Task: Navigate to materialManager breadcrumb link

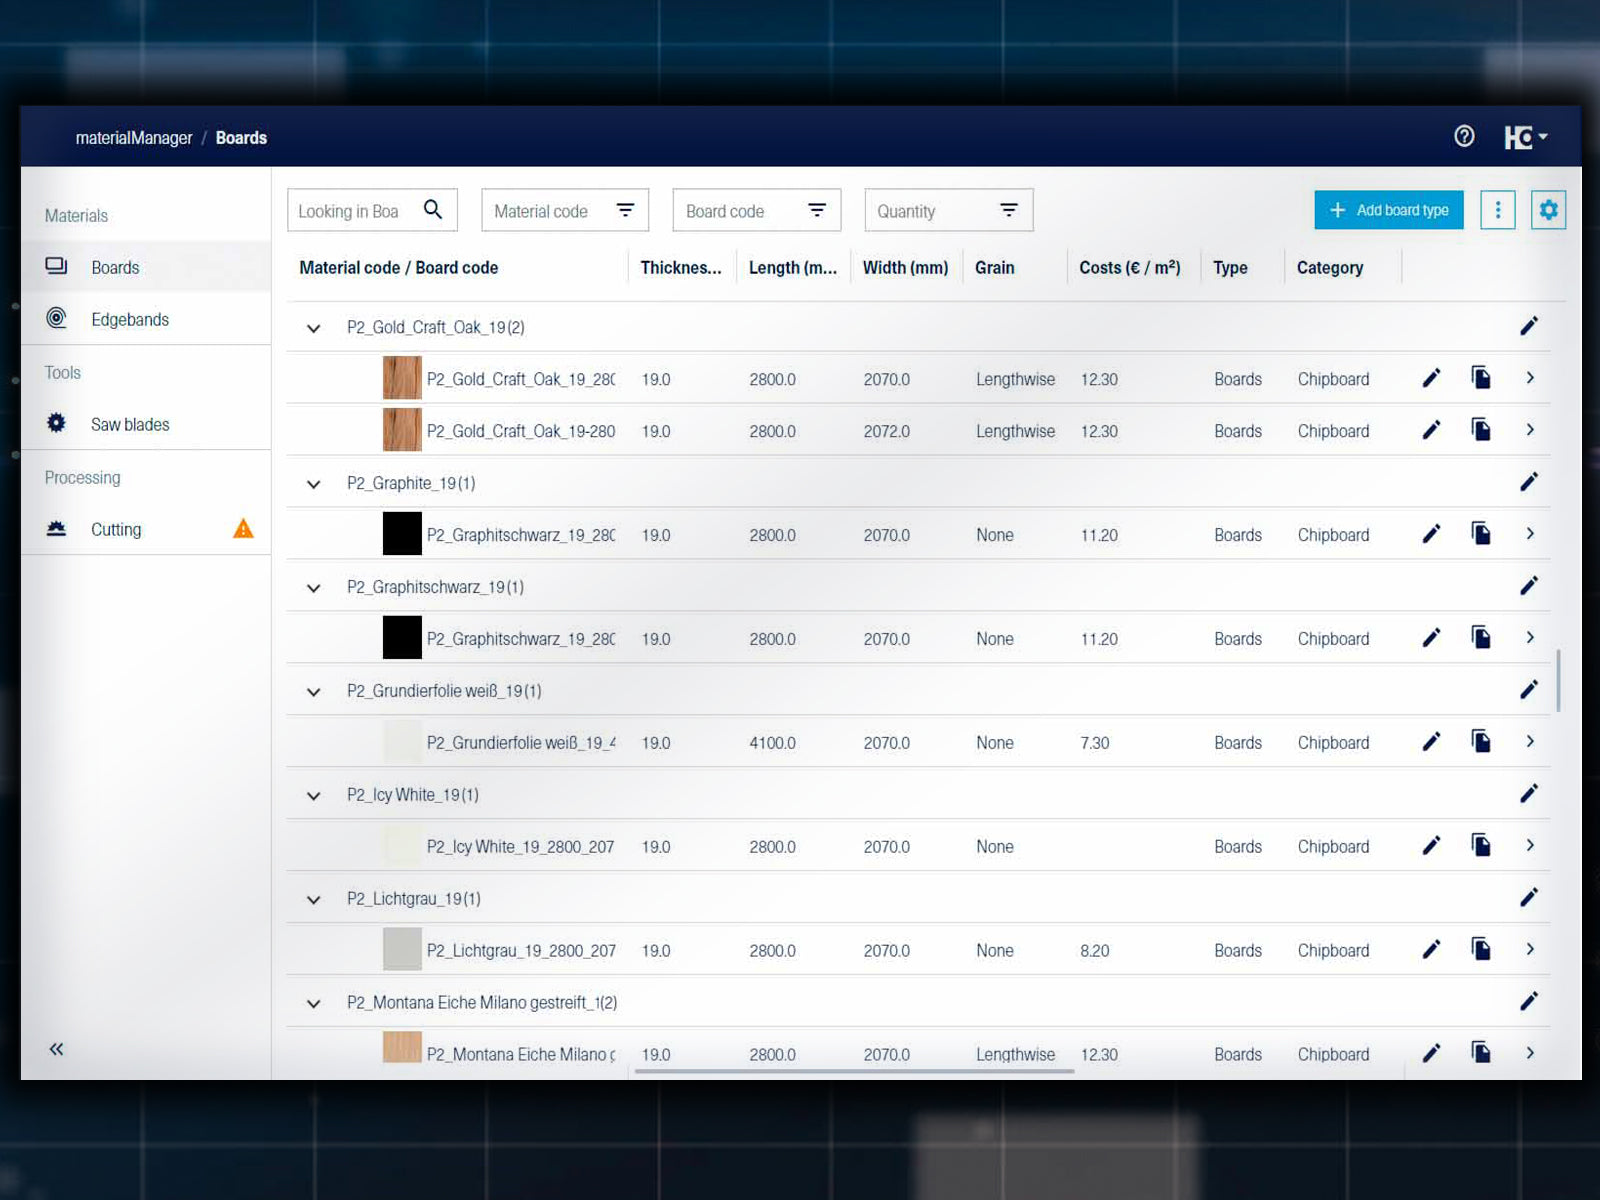Action: coord(134,138)
